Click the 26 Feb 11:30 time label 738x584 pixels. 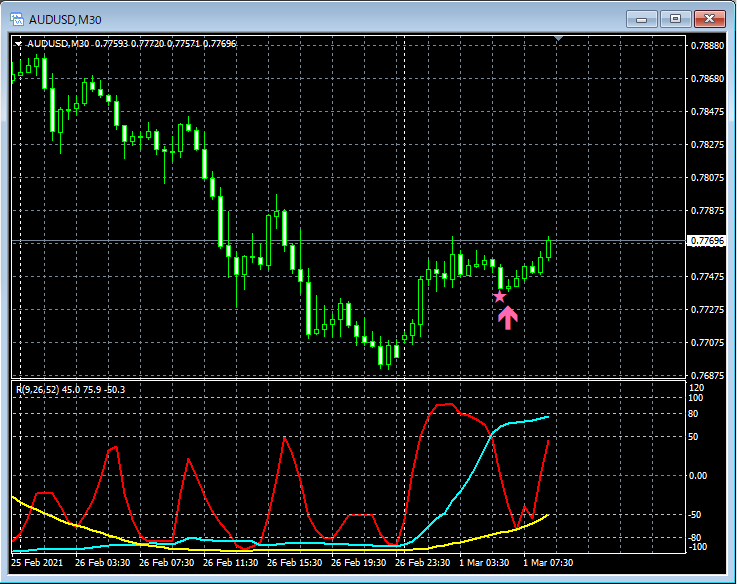point(231,563)
